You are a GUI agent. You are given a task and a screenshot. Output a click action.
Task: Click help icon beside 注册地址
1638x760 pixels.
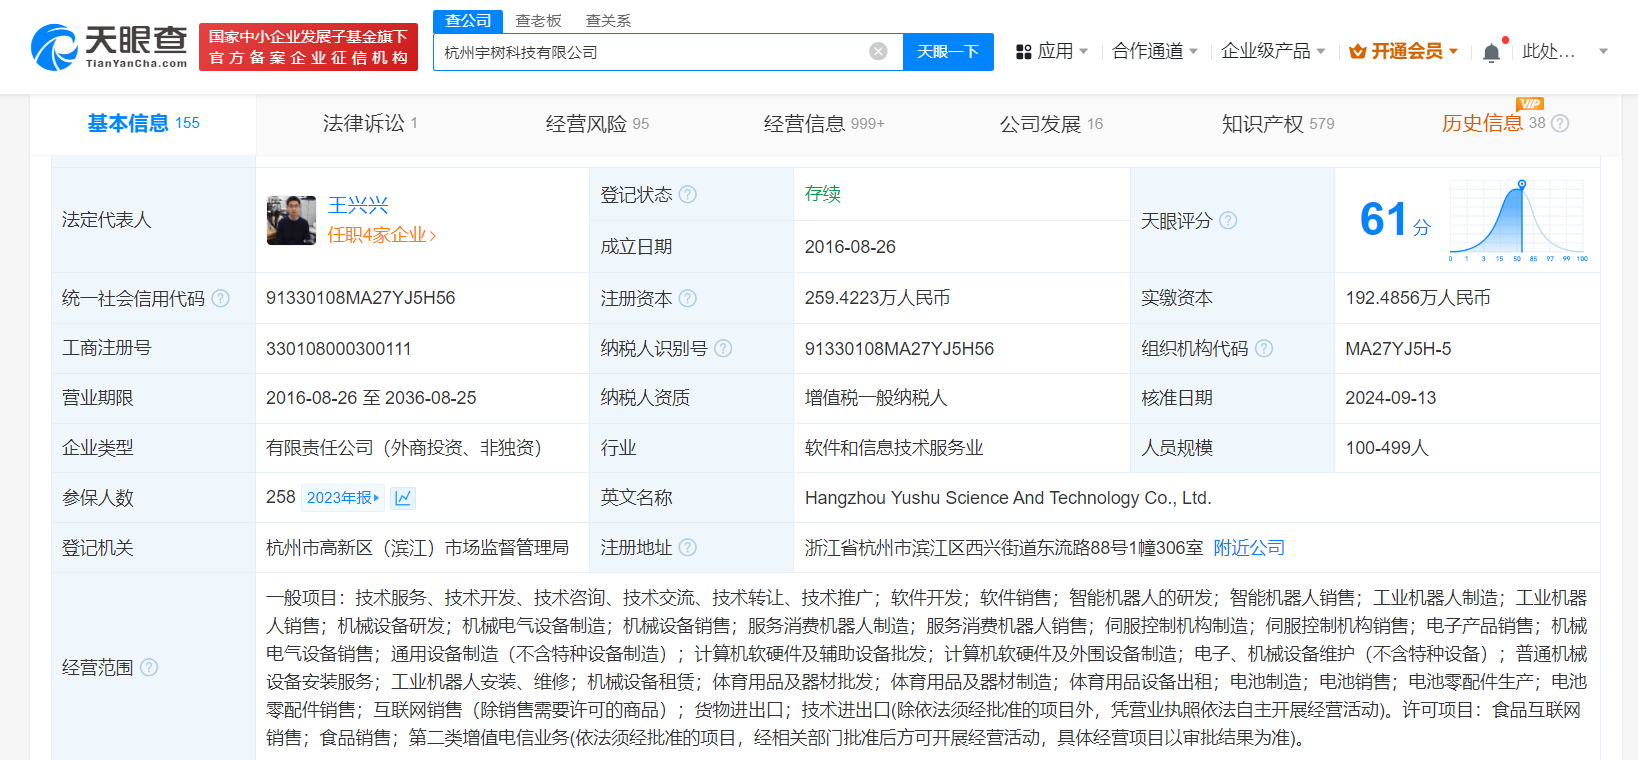[688, 548]
